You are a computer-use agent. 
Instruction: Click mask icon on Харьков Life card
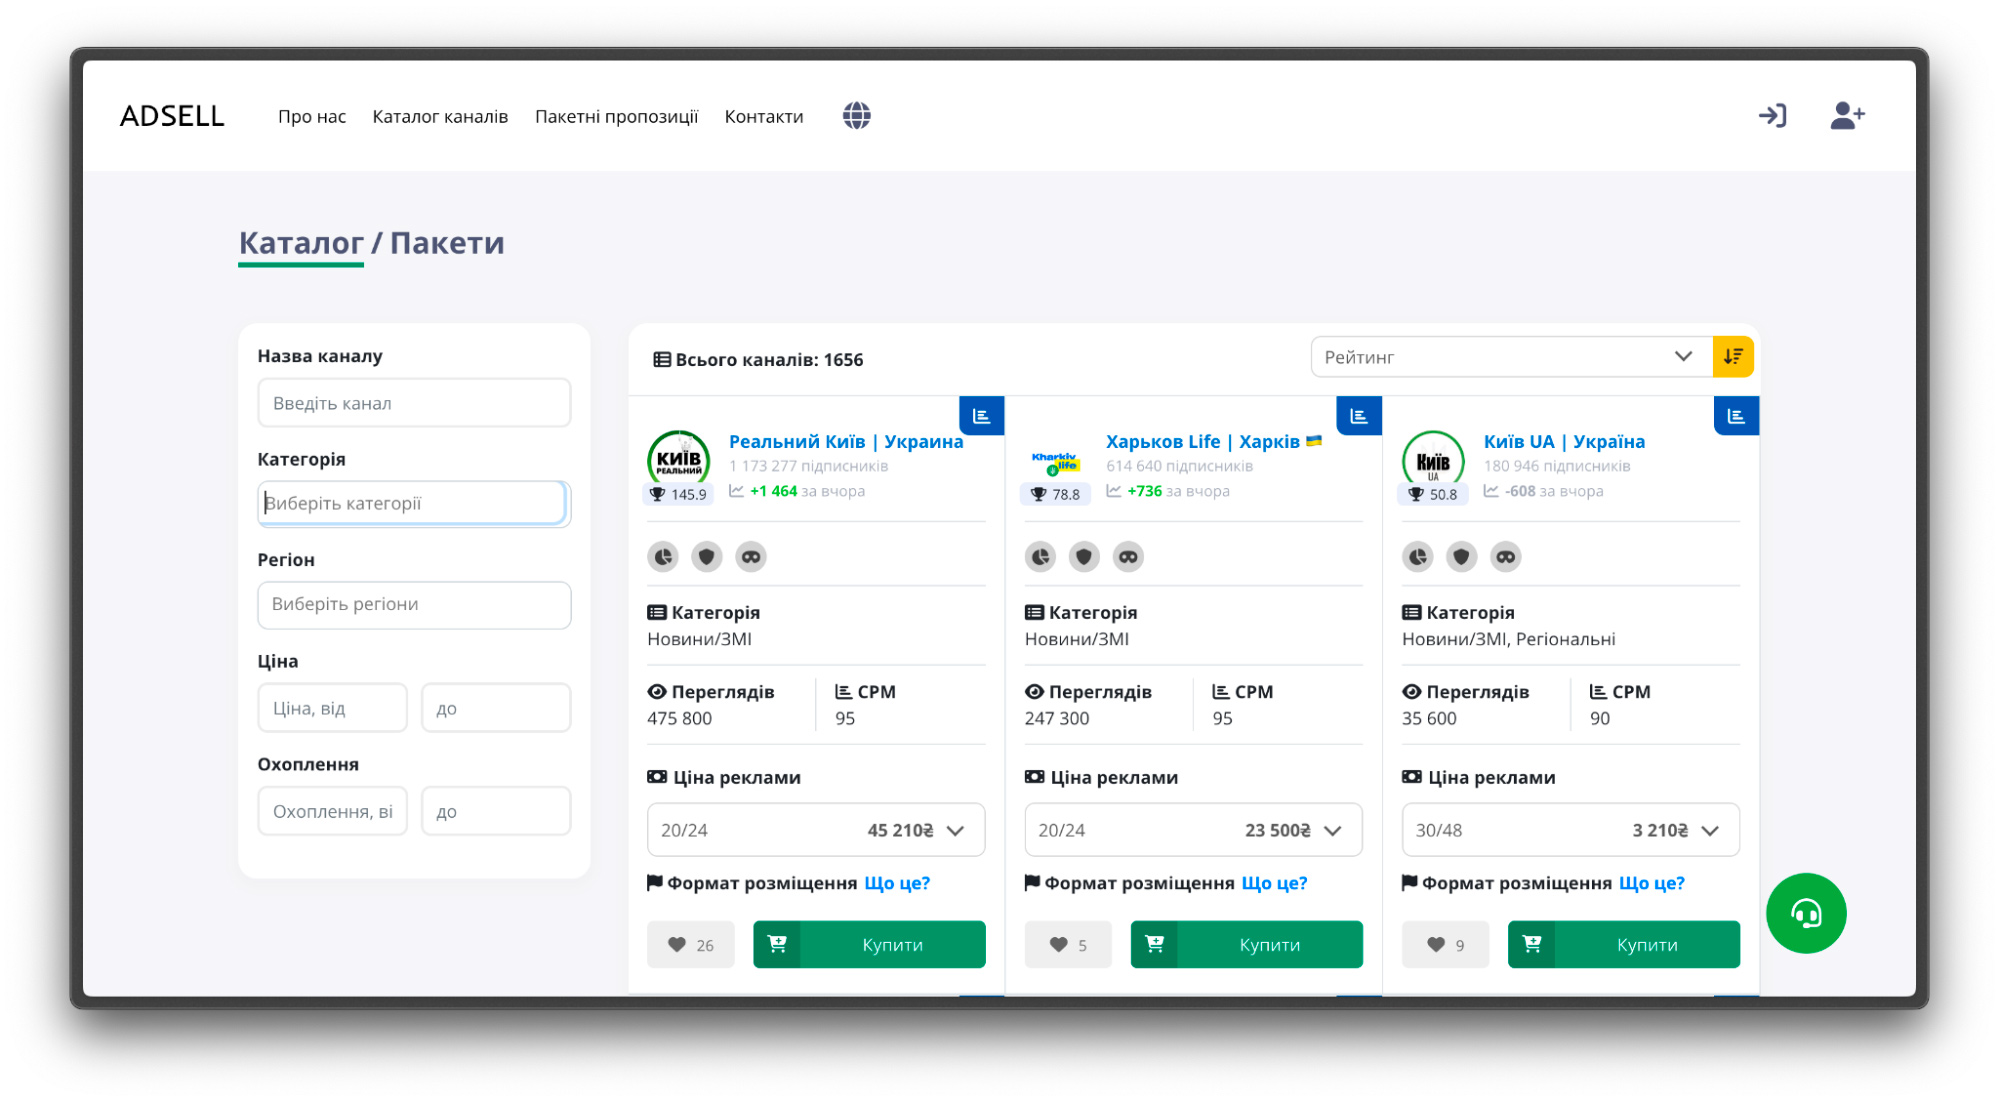1128,557
